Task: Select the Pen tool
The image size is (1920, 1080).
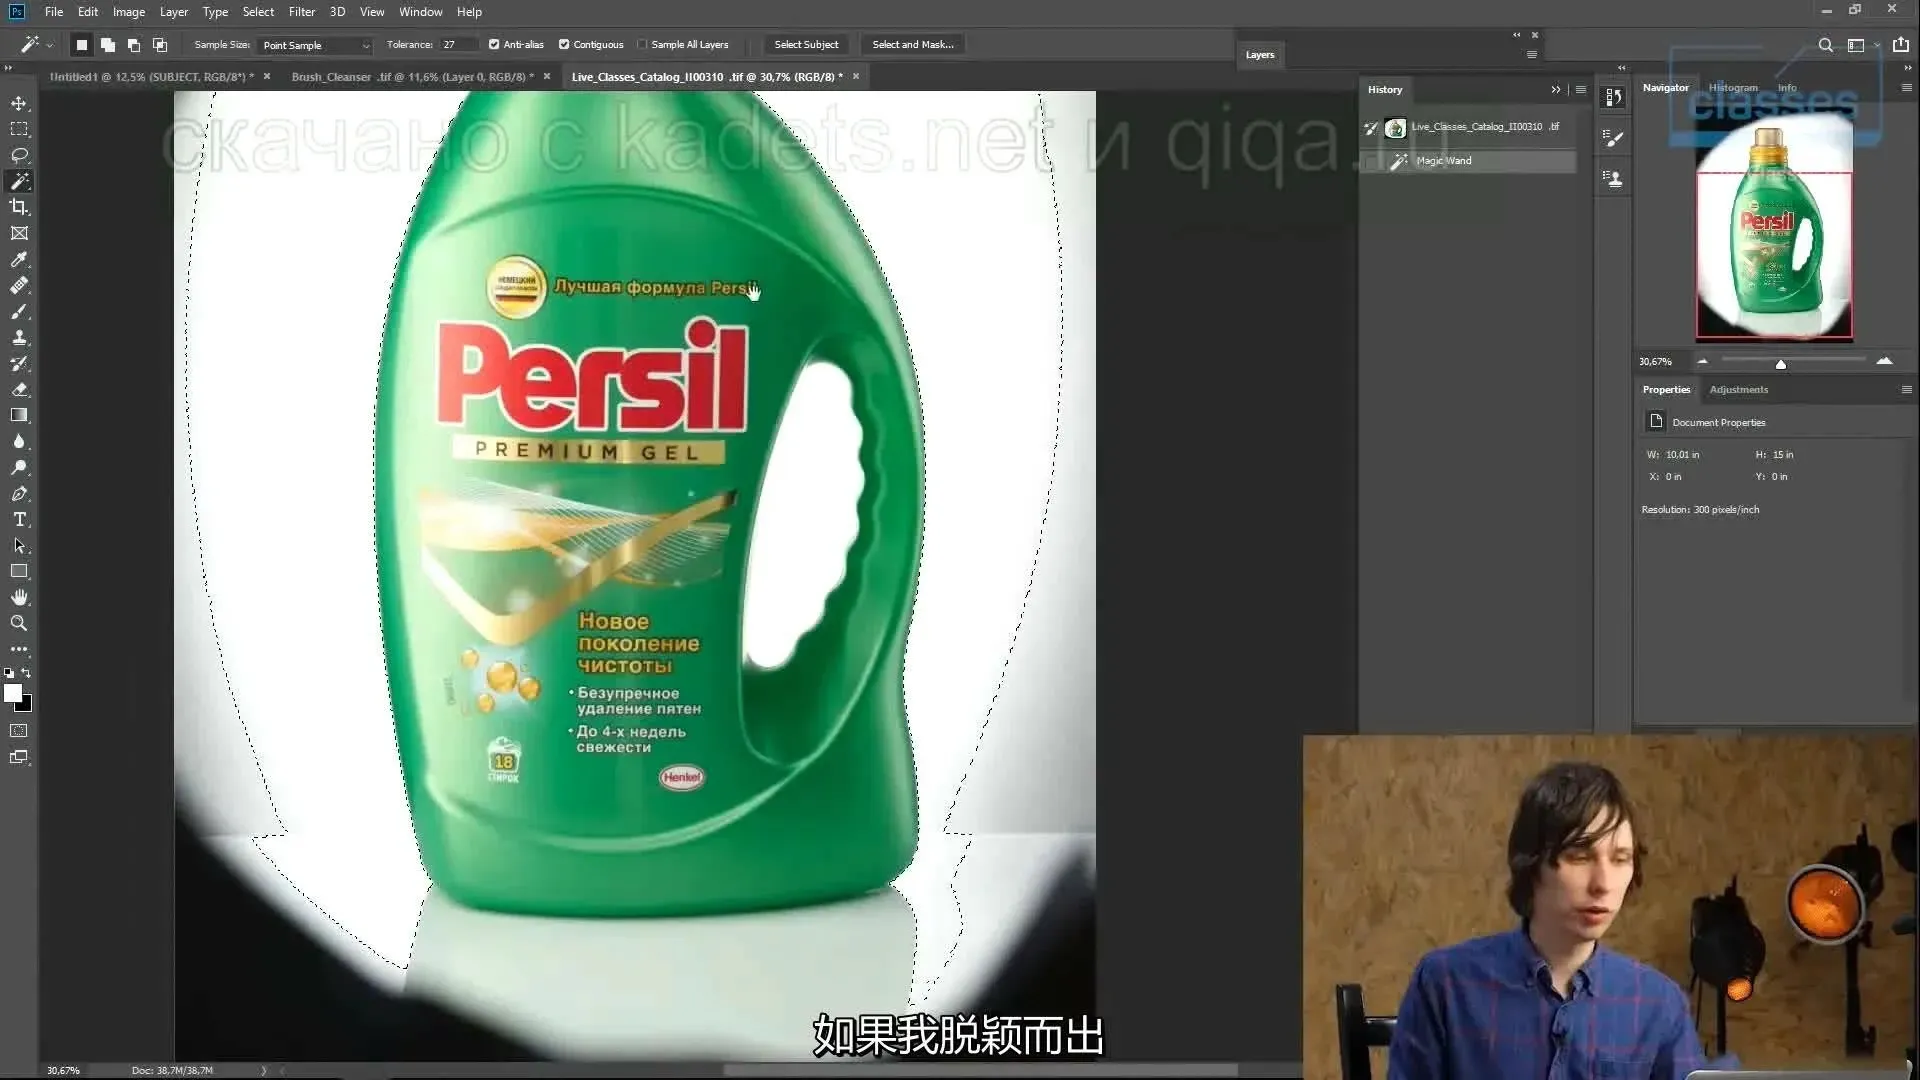Action: click(x=19, y=493)
